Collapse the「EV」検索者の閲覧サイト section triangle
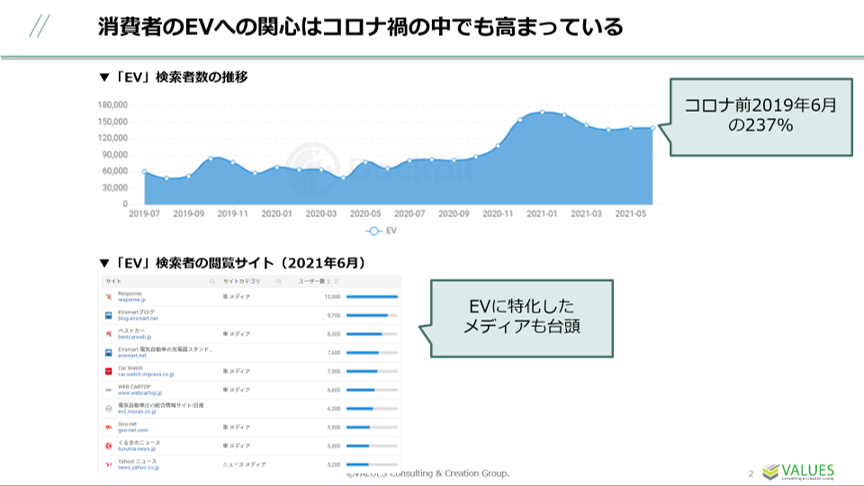Screen dimensions: 864x486 104,262
